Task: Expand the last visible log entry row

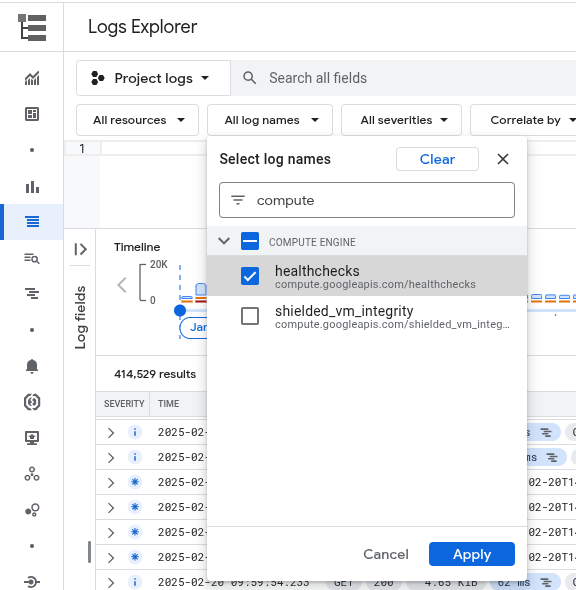Action: tap(111, 582)
